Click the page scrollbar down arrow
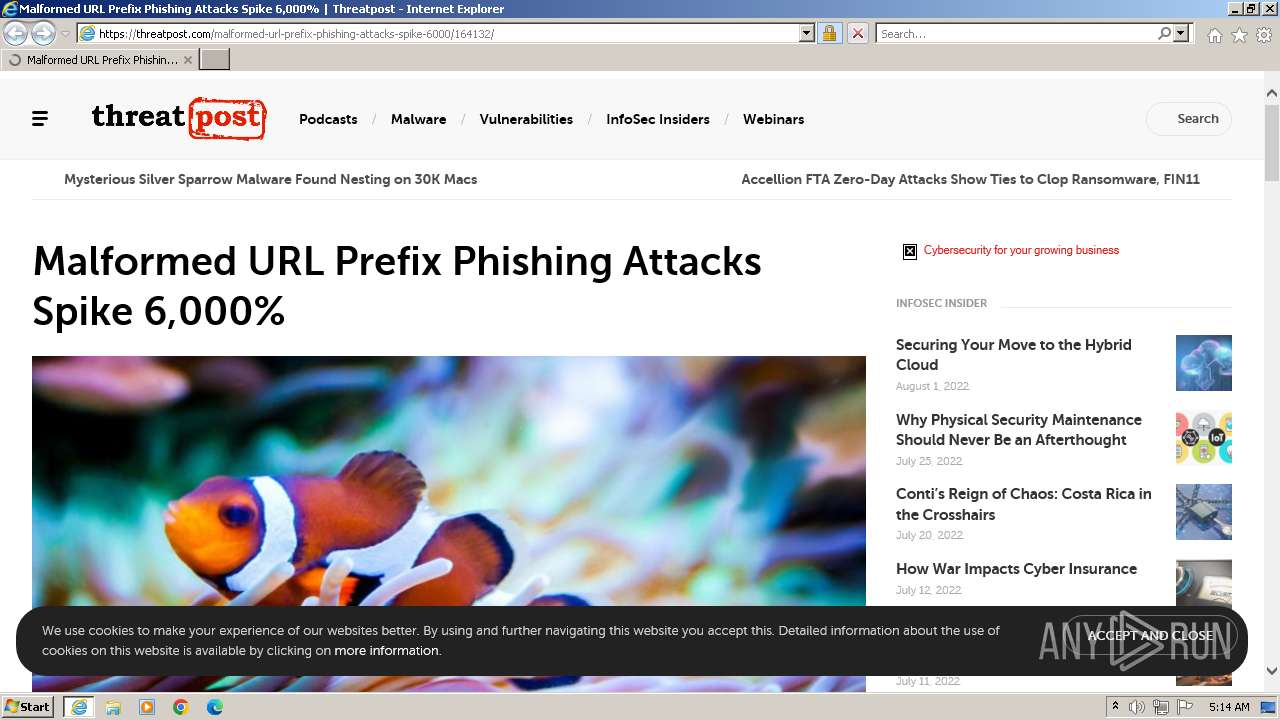This screenshot has height=720, width=1280. click(1272, 671)
